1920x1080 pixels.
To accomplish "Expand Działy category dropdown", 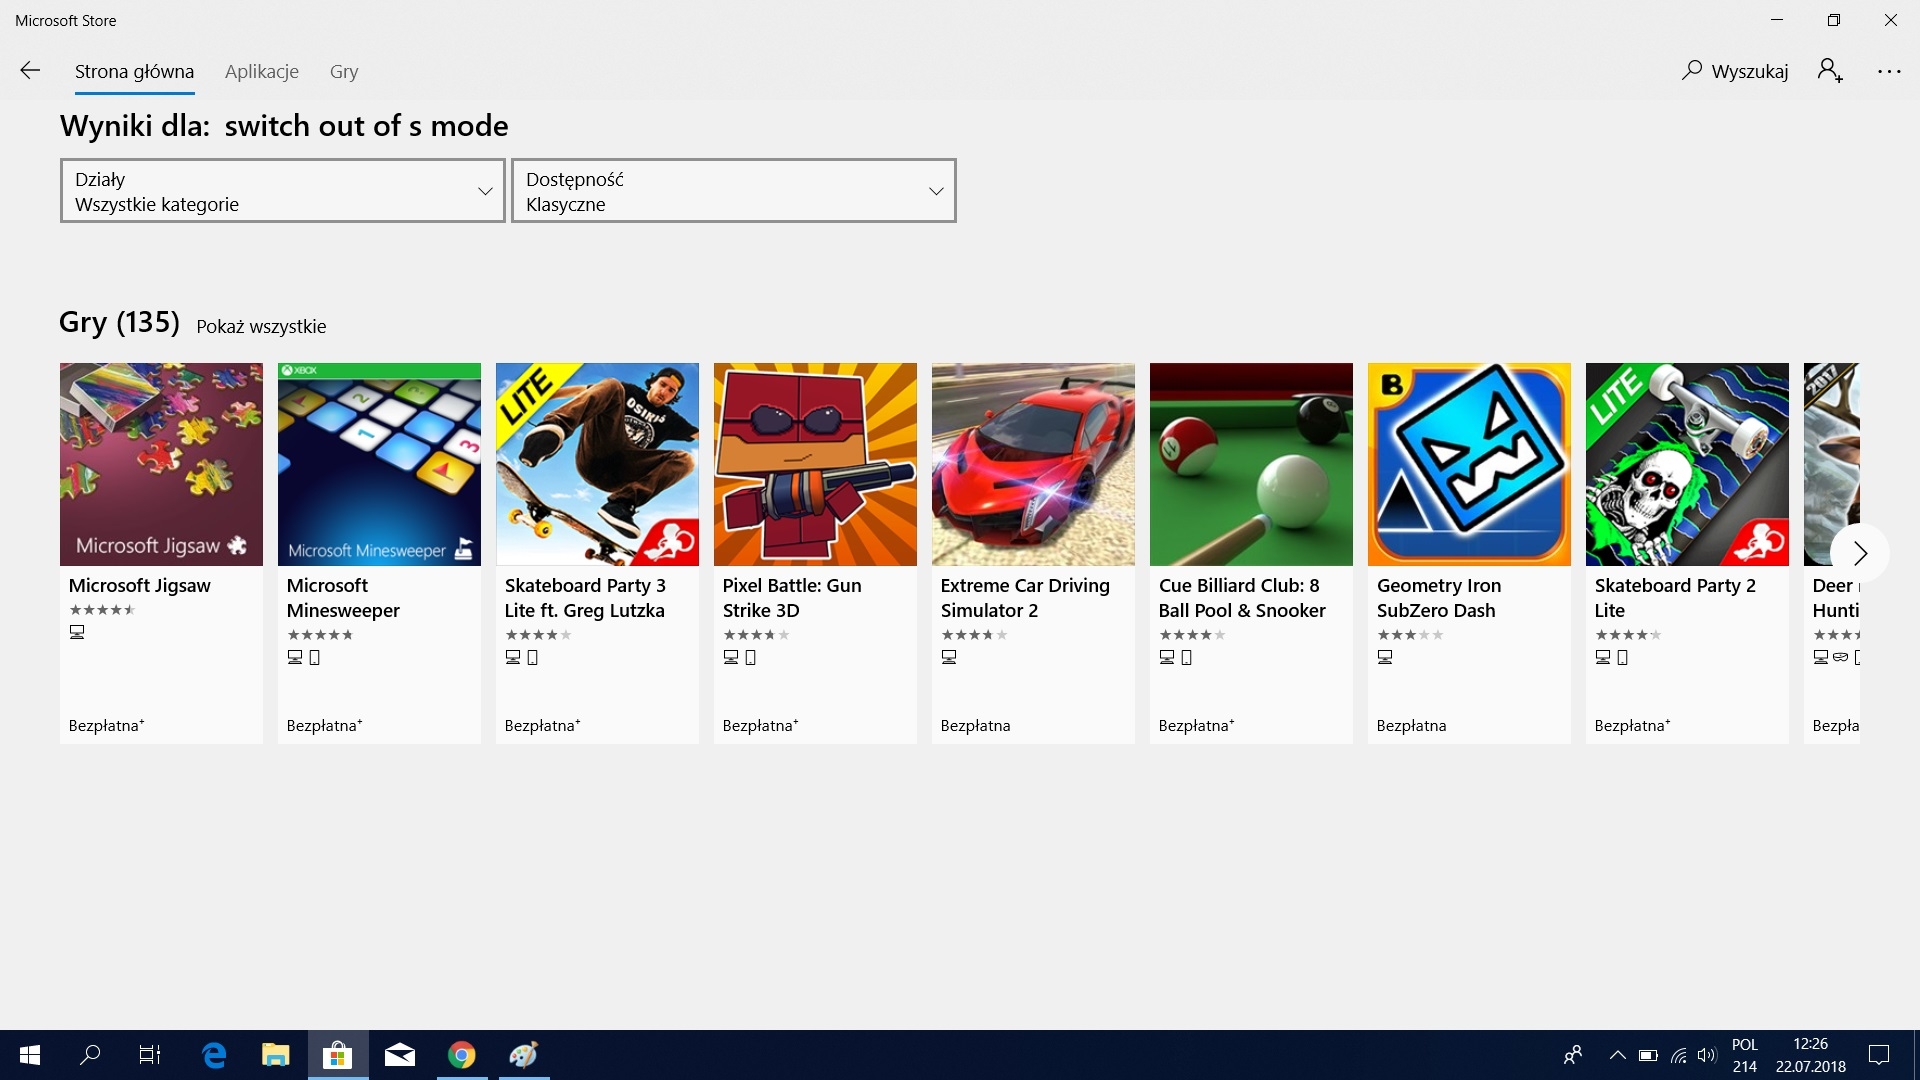I will [x=283, y=191].
